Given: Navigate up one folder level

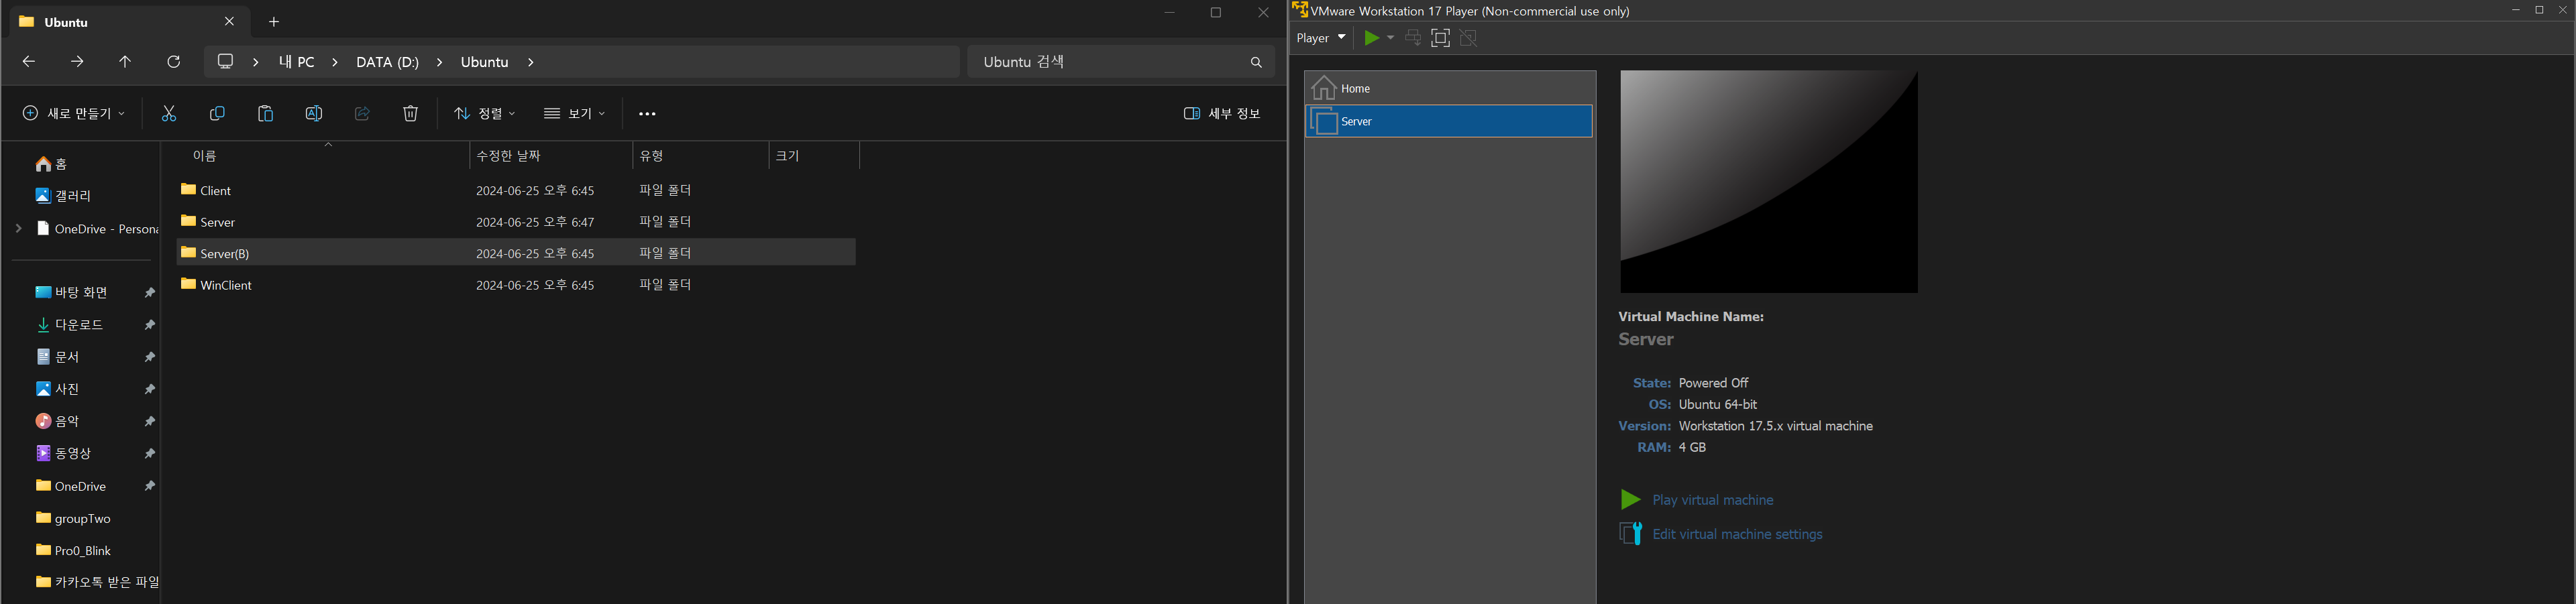Looking at the screenshot, I should [125, 62].
